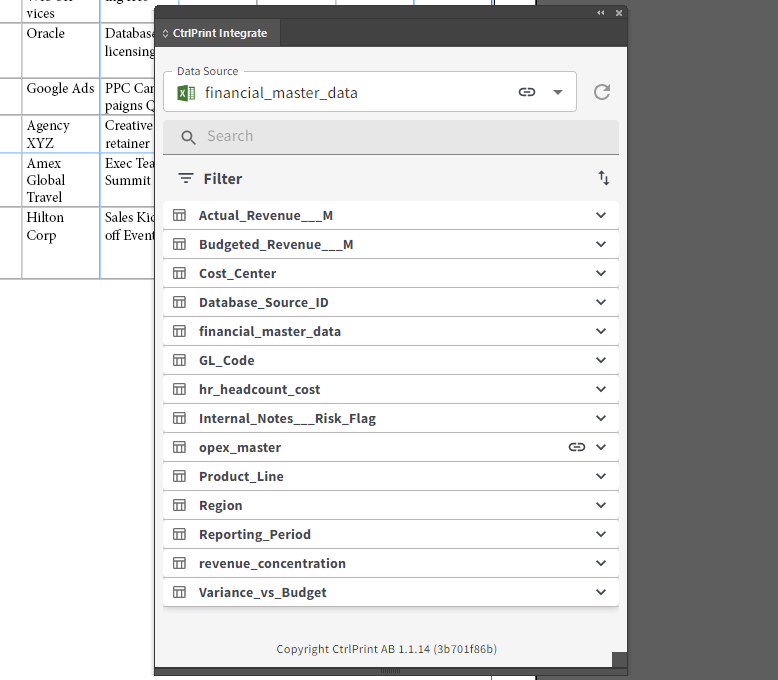Click the table icon beside Cost_Center
Image resolution: width=778 pixels, height=680 pixels.
pos(180,273)
